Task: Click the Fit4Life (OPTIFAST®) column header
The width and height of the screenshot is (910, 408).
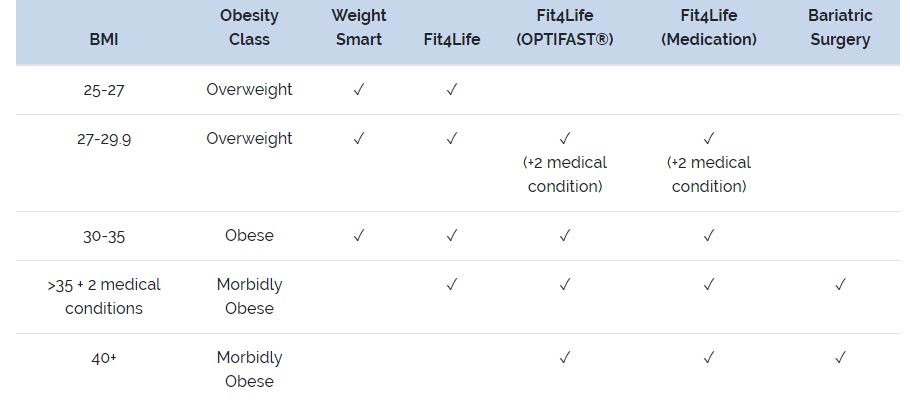Action: coord(565,28)
